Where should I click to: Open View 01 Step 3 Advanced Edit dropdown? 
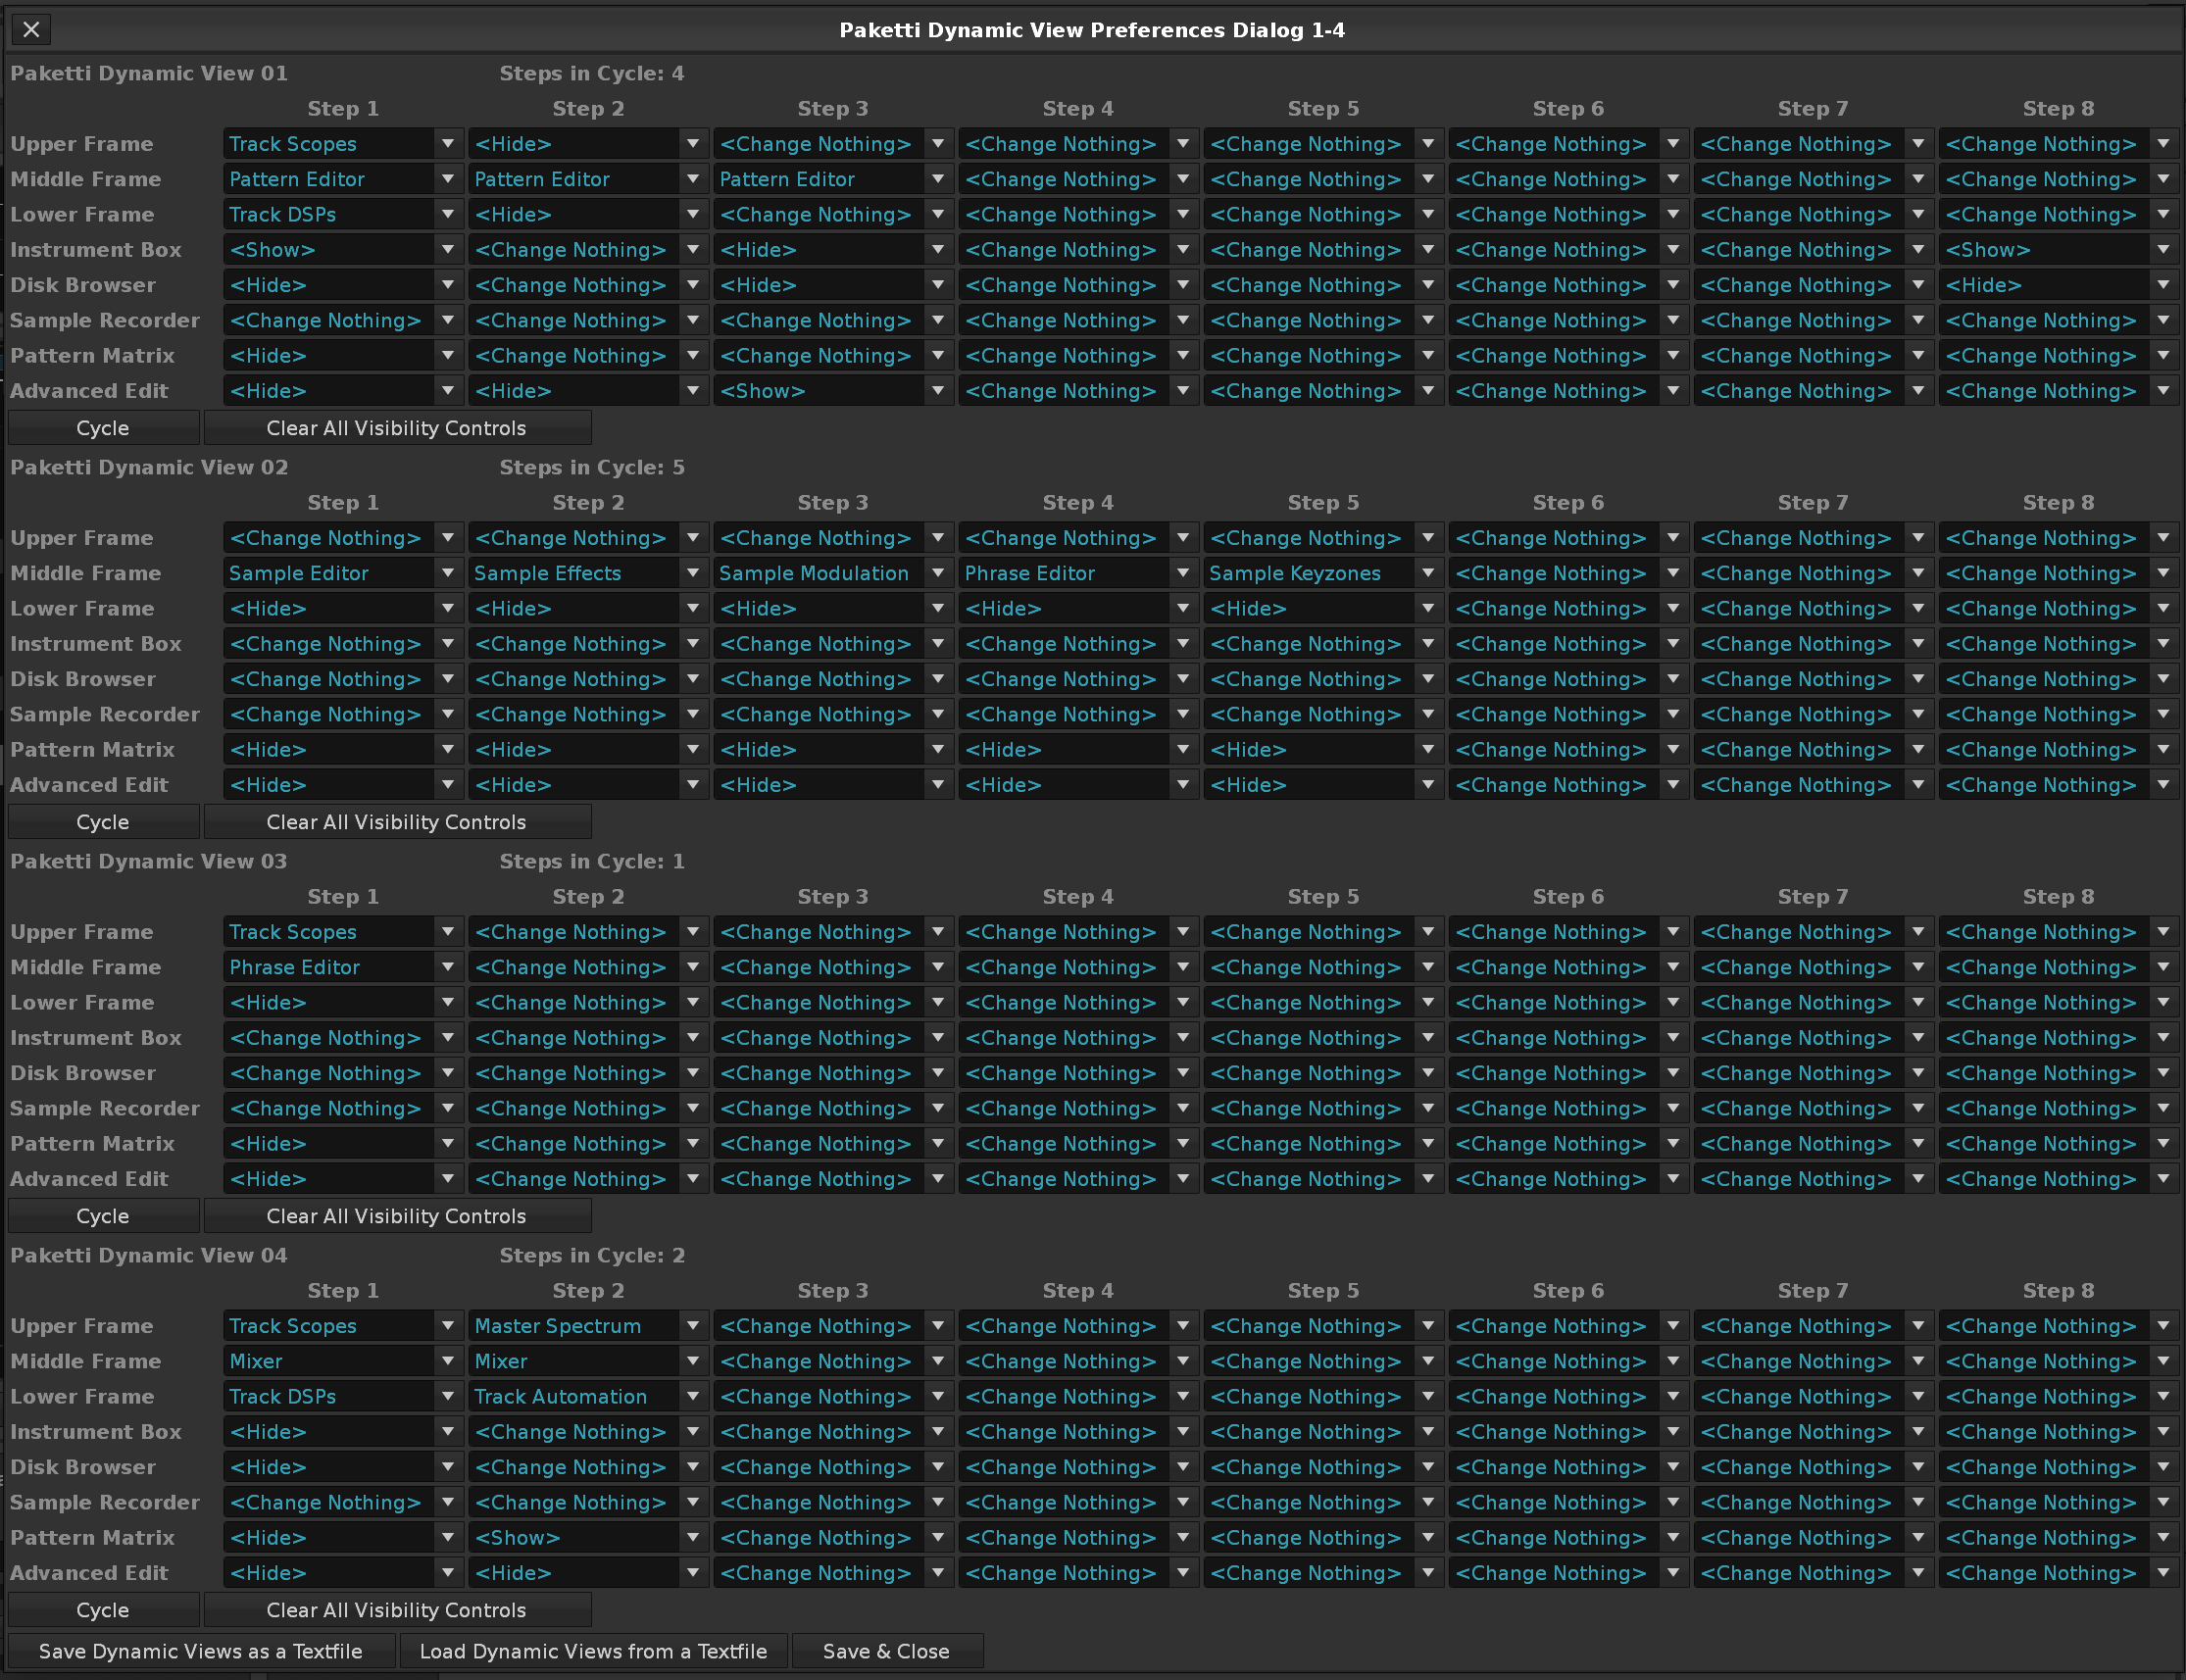tap(830, 391)
